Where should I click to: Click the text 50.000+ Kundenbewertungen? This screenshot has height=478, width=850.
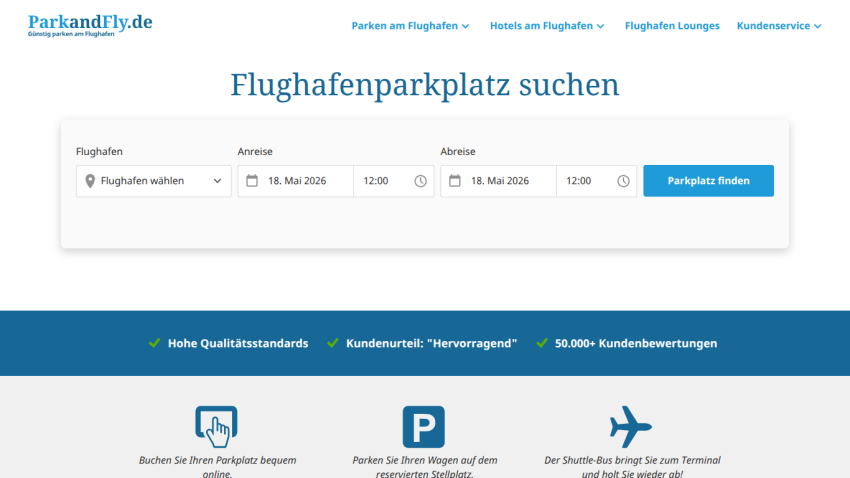tap(636, 343)
